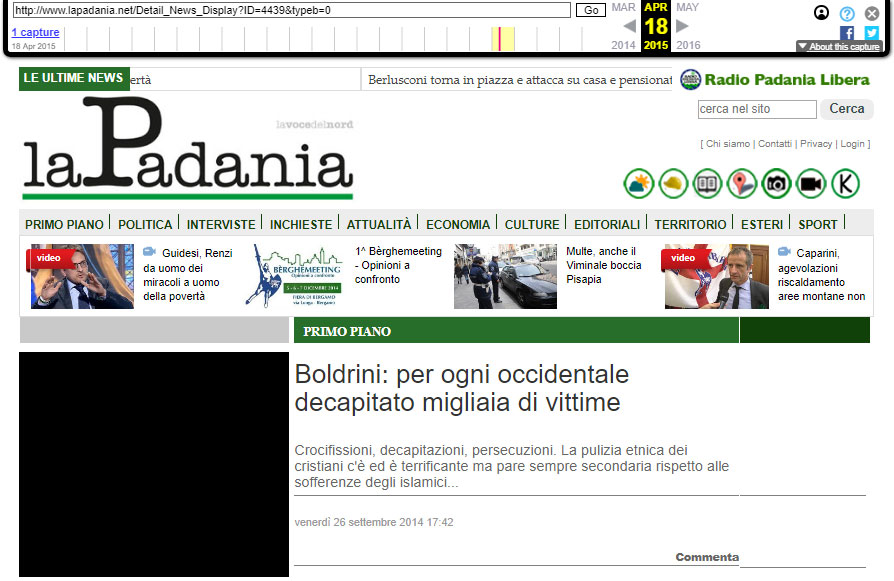Open the SPORT menu section

coord(818,225)
